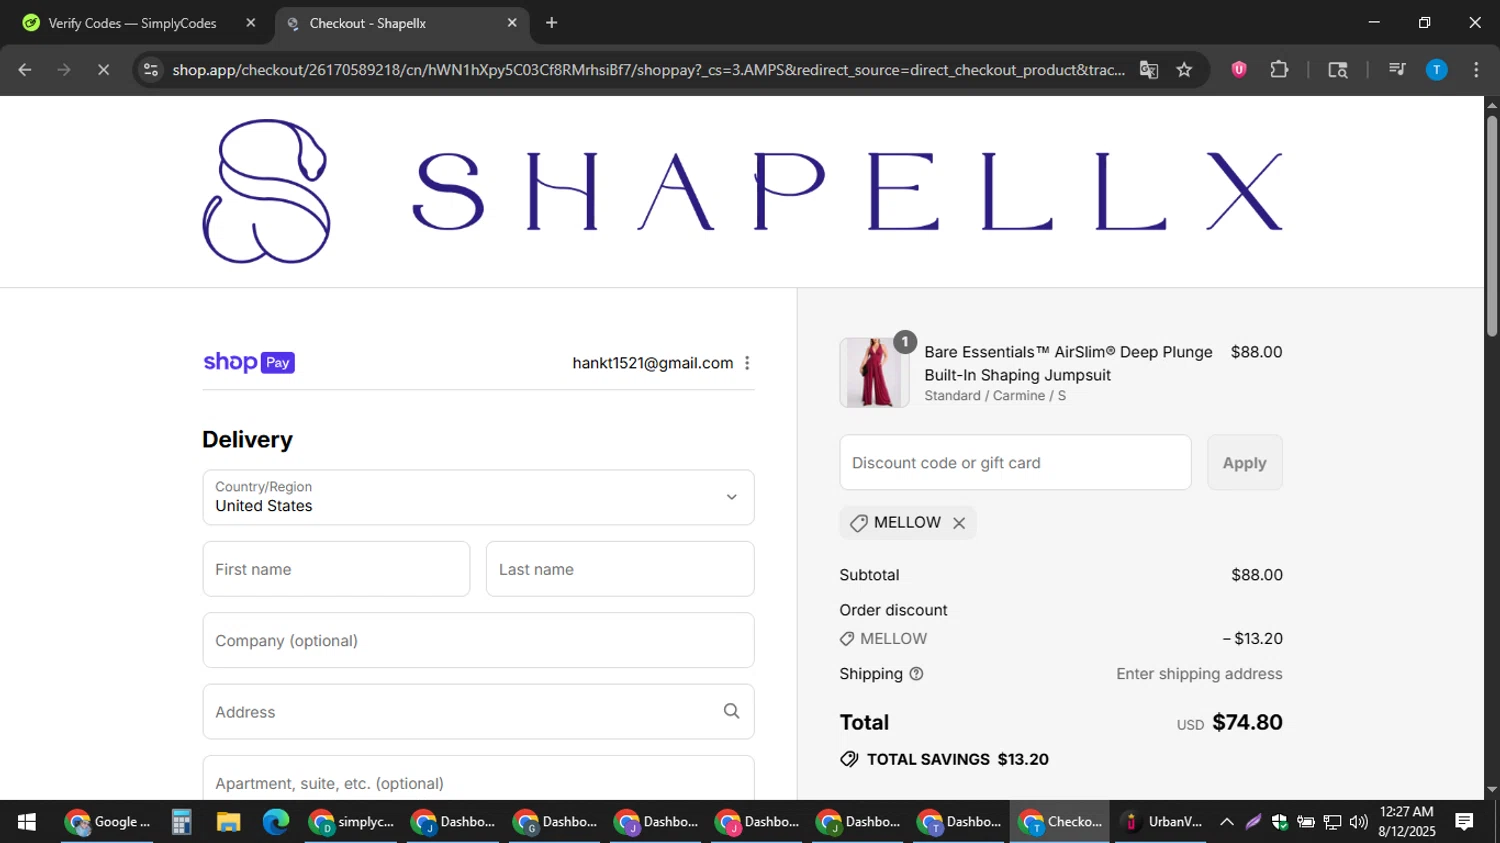Image resolution: width=1500 pixels, height=843 pixels.
Task: Open the uBlock shield extension icon
Action: click(1238, 69)
